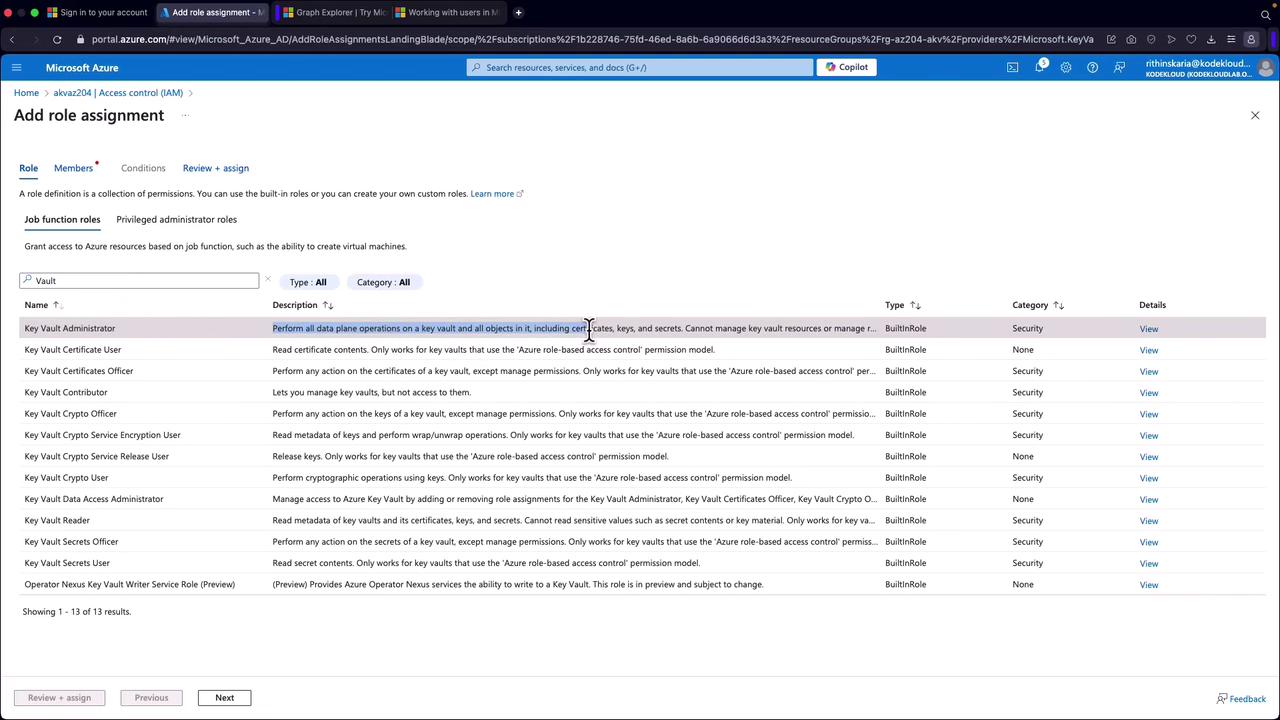Switch to the Role tab
The width and height of the screenshot is (1280, 720).
[x=28, y=168]
